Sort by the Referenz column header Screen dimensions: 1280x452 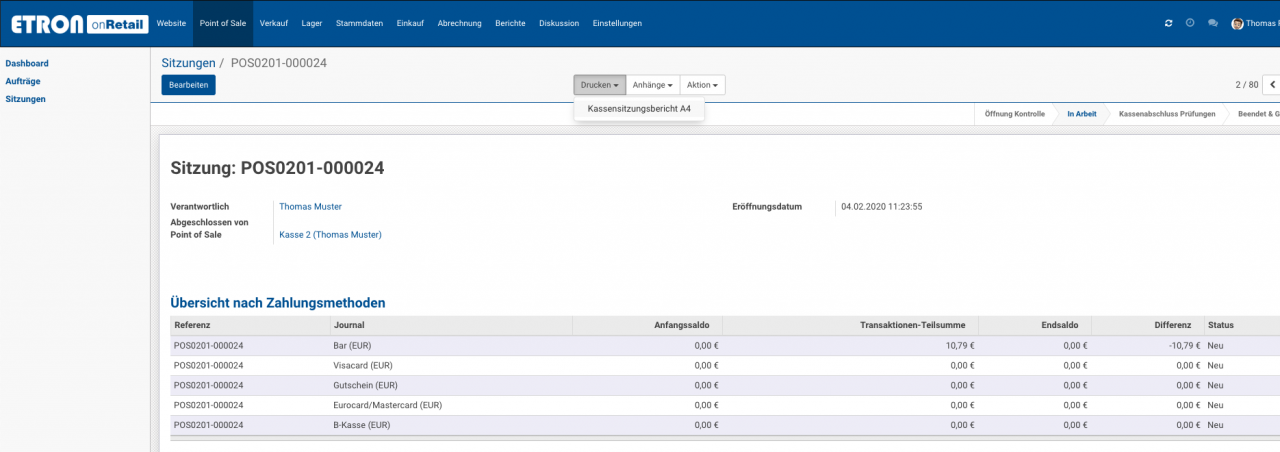click(x=250, y=325)
